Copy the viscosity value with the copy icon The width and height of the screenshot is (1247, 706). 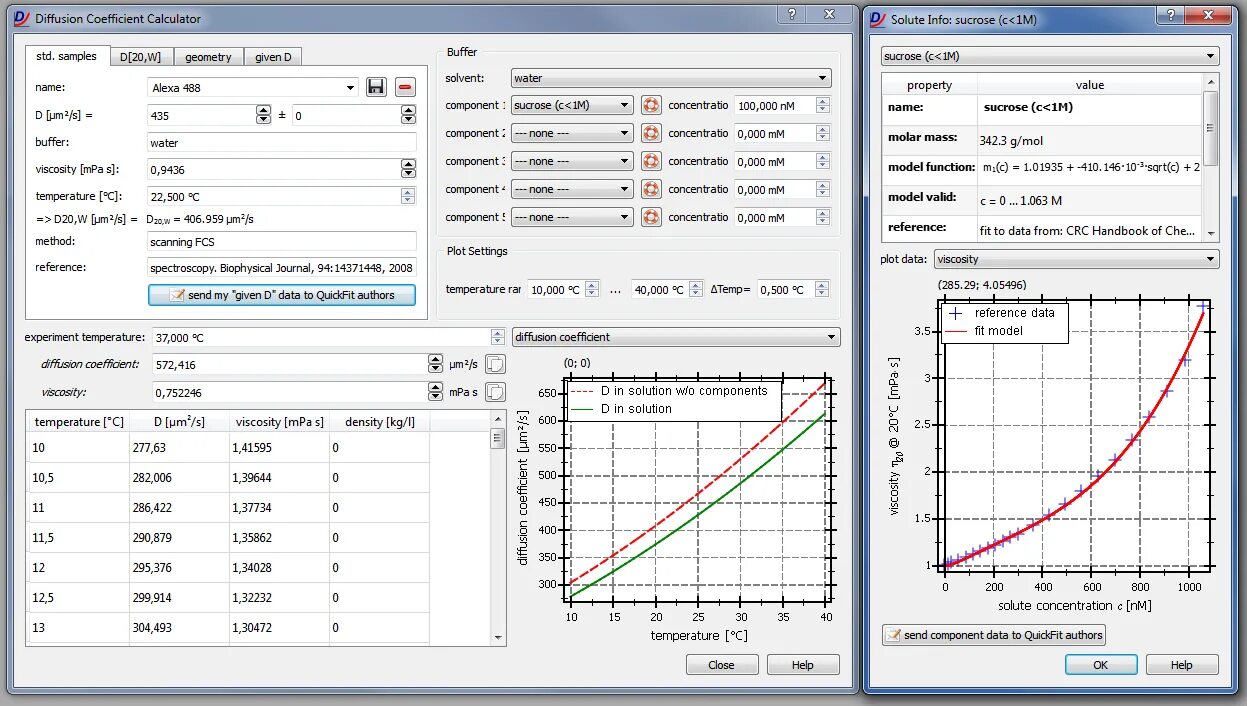coord(496,392)
